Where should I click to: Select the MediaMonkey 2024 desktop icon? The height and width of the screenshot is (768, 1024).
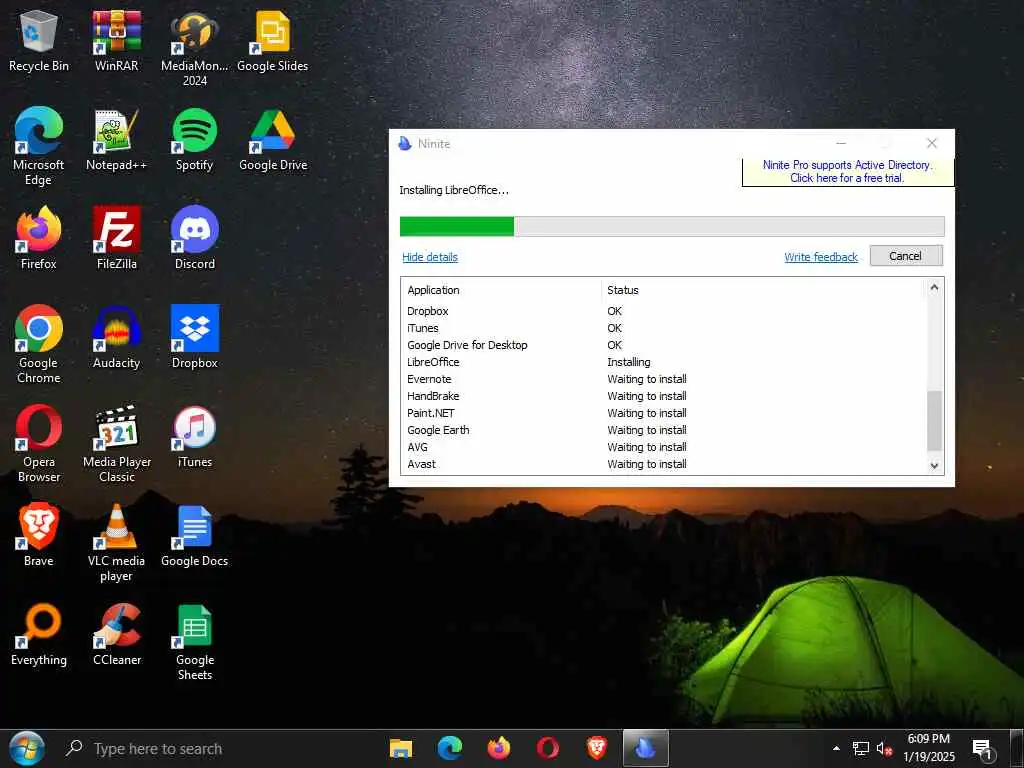[195, 49]
